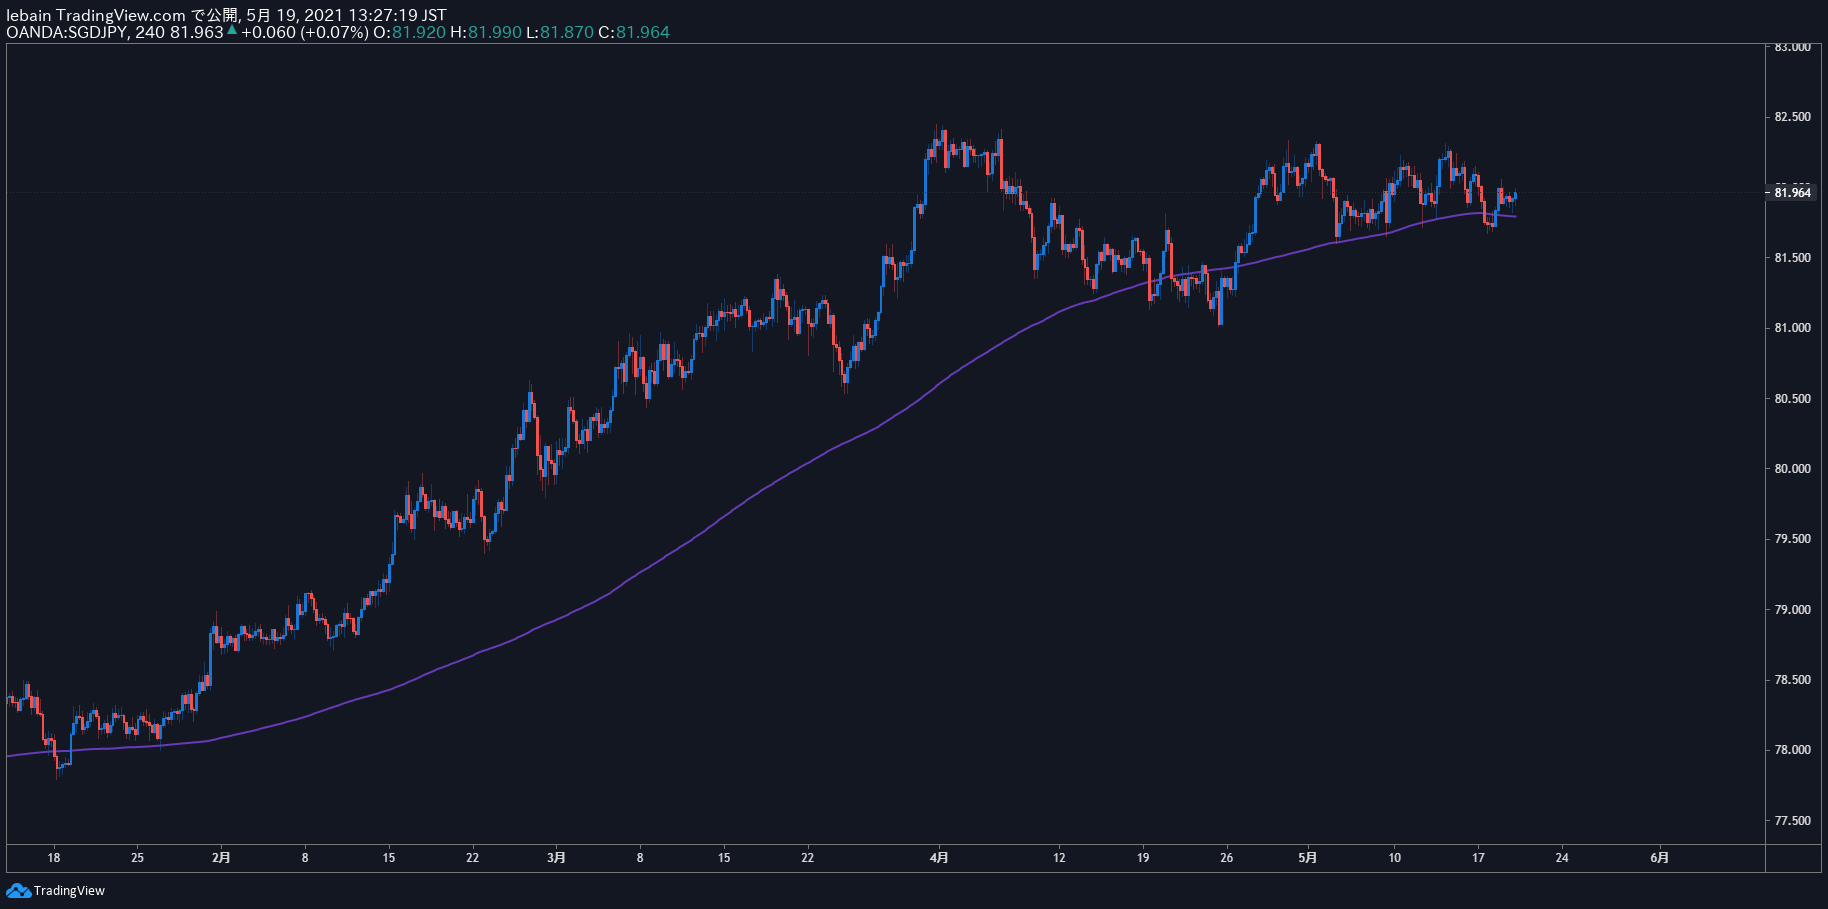Click the 18 date label on time axis
Viewport: 1828px width, 909px height.
(x=54, y=857)
